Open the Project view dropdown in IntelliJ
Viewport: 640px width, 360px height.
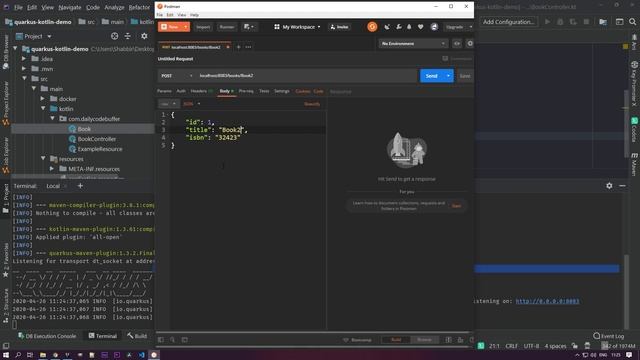[x=34, y=36]
